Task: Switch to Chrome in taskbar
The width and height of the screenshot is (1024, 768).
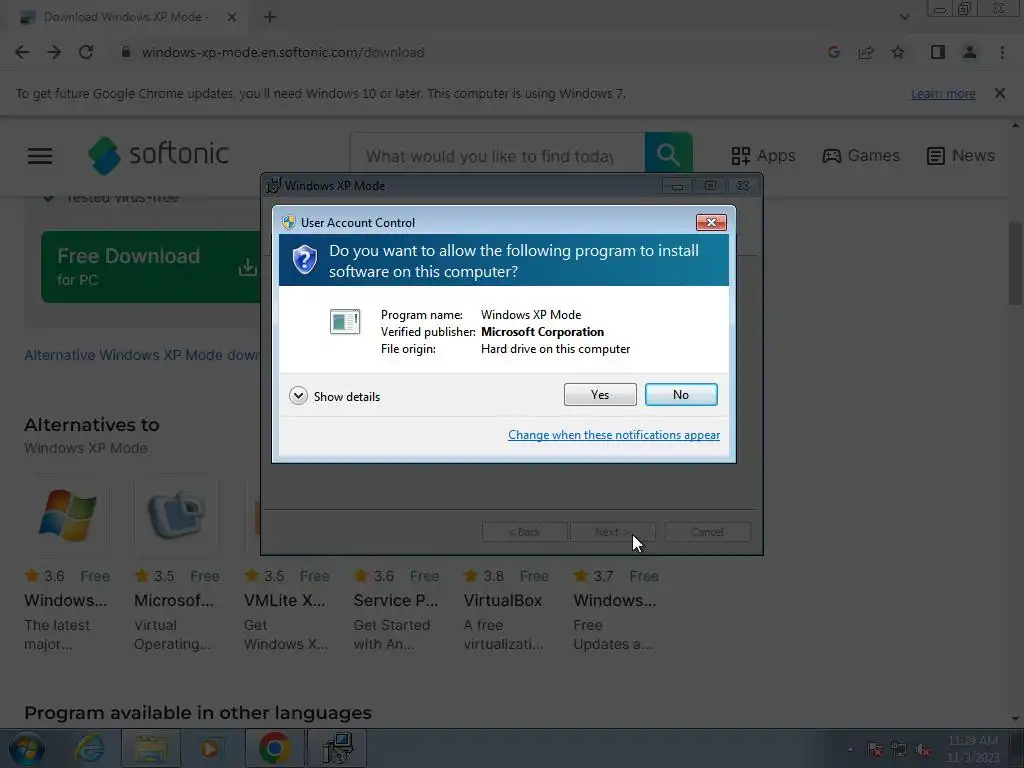Action: (274, 748)
